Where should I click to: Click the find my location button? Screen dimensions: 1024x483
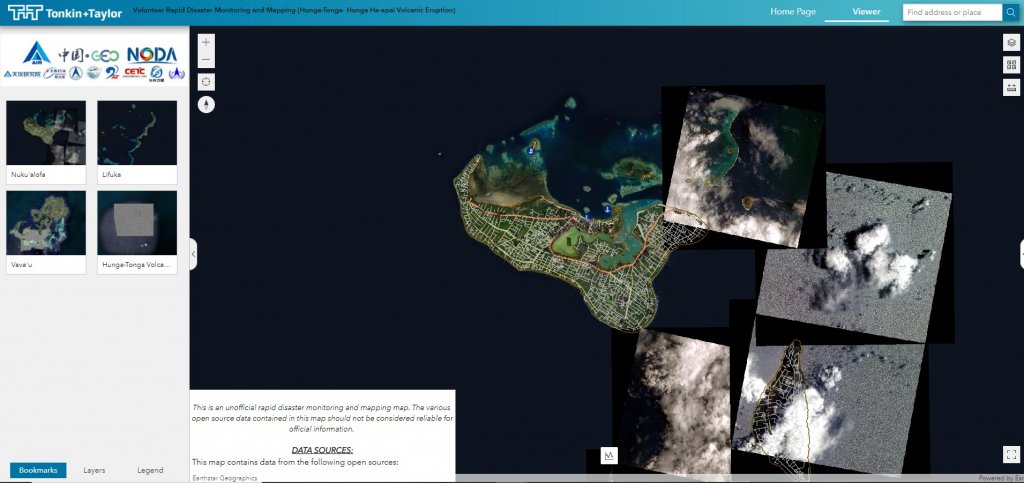(206, 82)
